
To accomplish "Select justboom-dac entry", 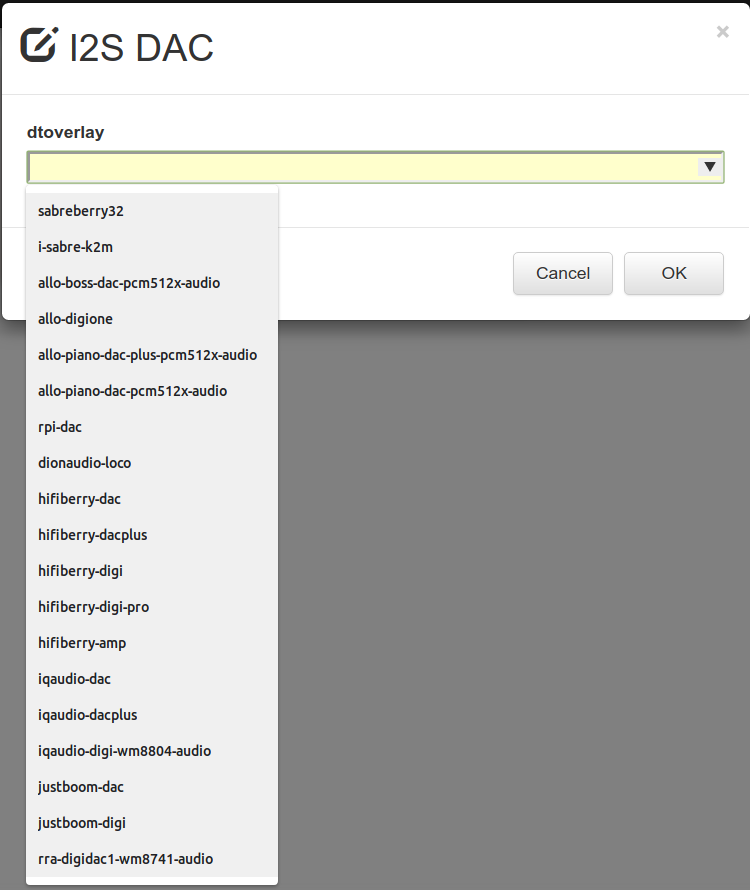I will (x=152, y=787).
